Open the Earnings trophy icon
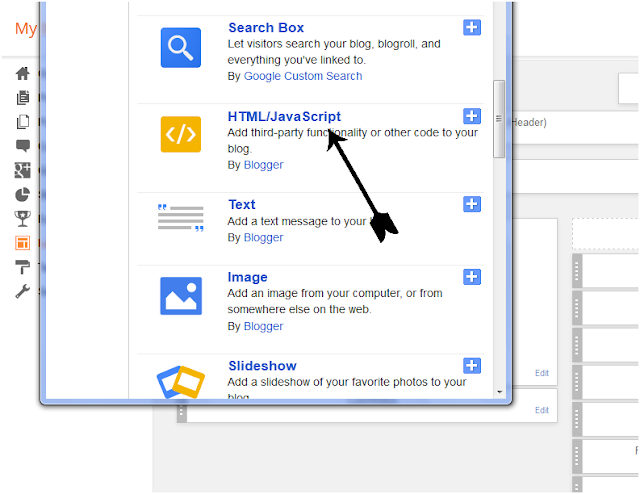The height and width of the screenshot is (494, 640). [23, 219]
